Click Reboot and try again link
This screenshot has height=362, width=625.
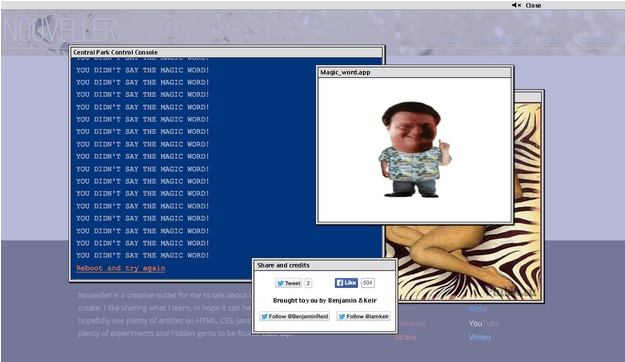pyautogui.click(x=121, y=268)
